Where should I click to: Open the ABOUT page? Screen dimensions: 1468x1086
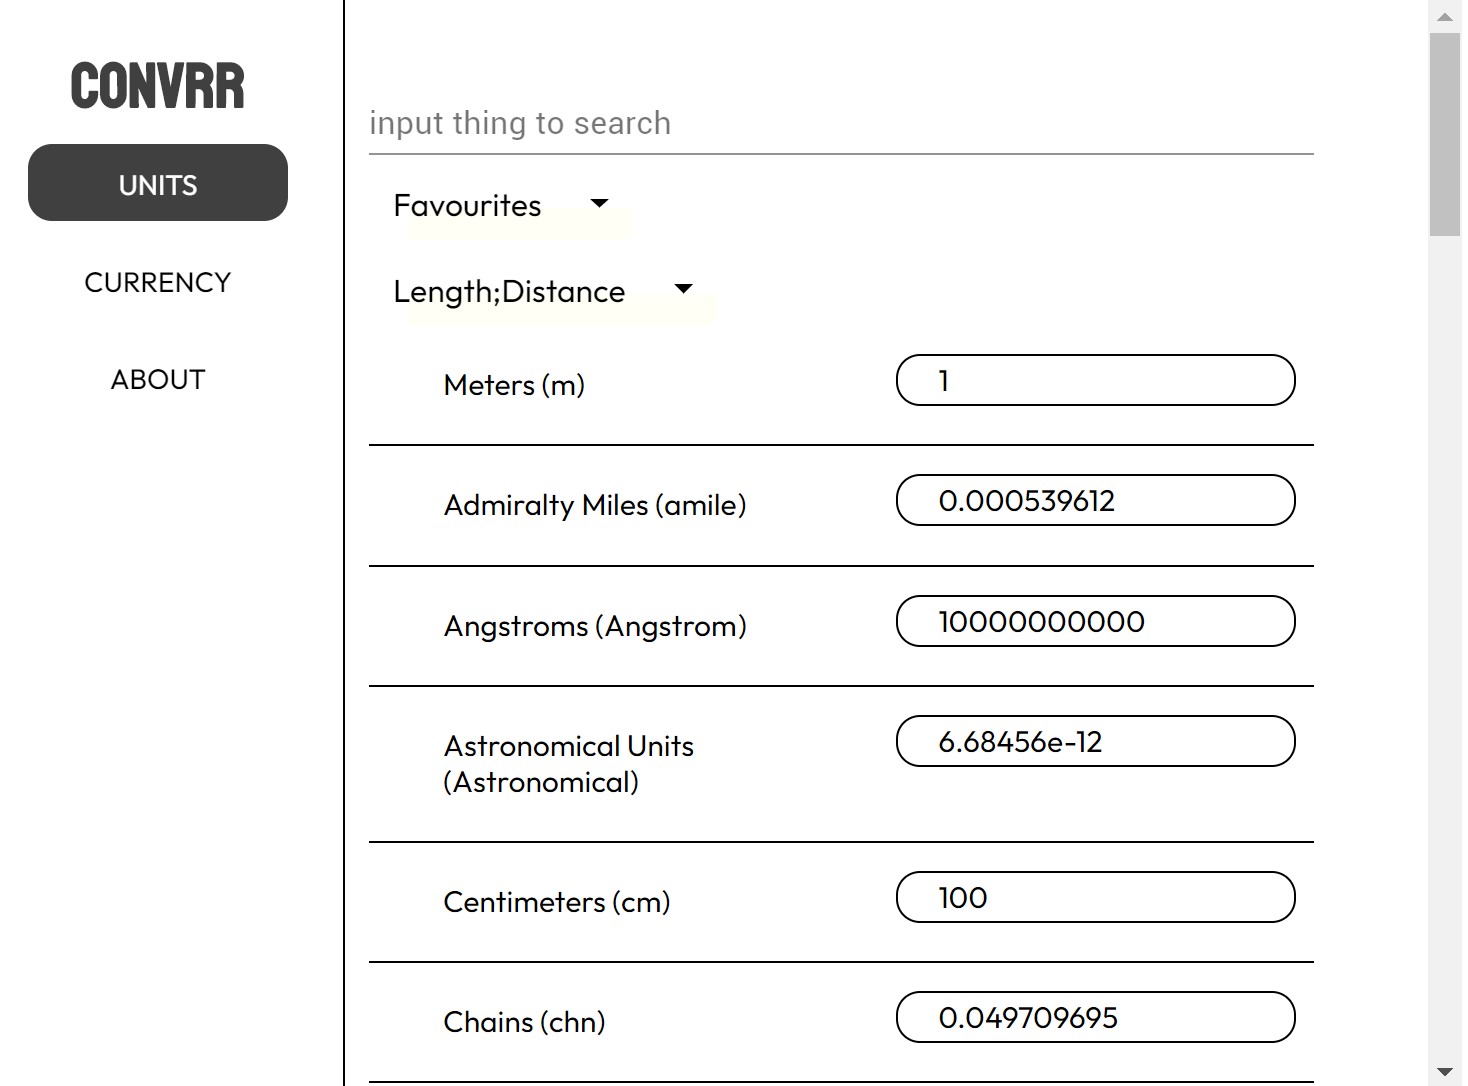pyautogui.click(x=158, y=380)
